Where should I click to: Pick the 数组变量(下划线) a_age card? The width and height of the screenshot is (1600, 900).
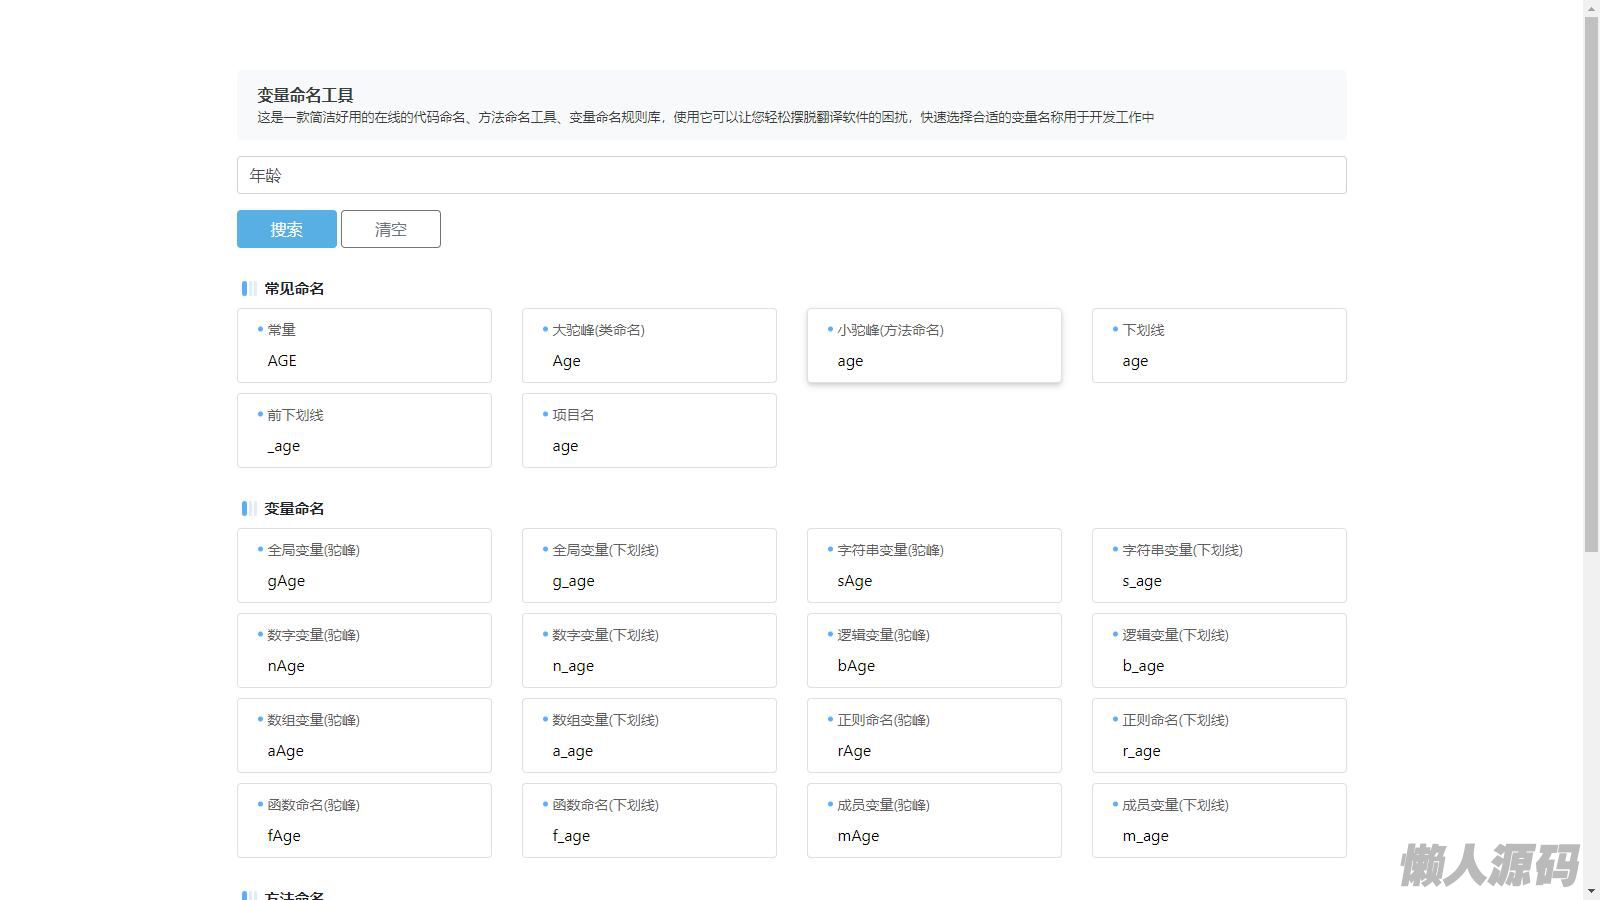point(649,736)
